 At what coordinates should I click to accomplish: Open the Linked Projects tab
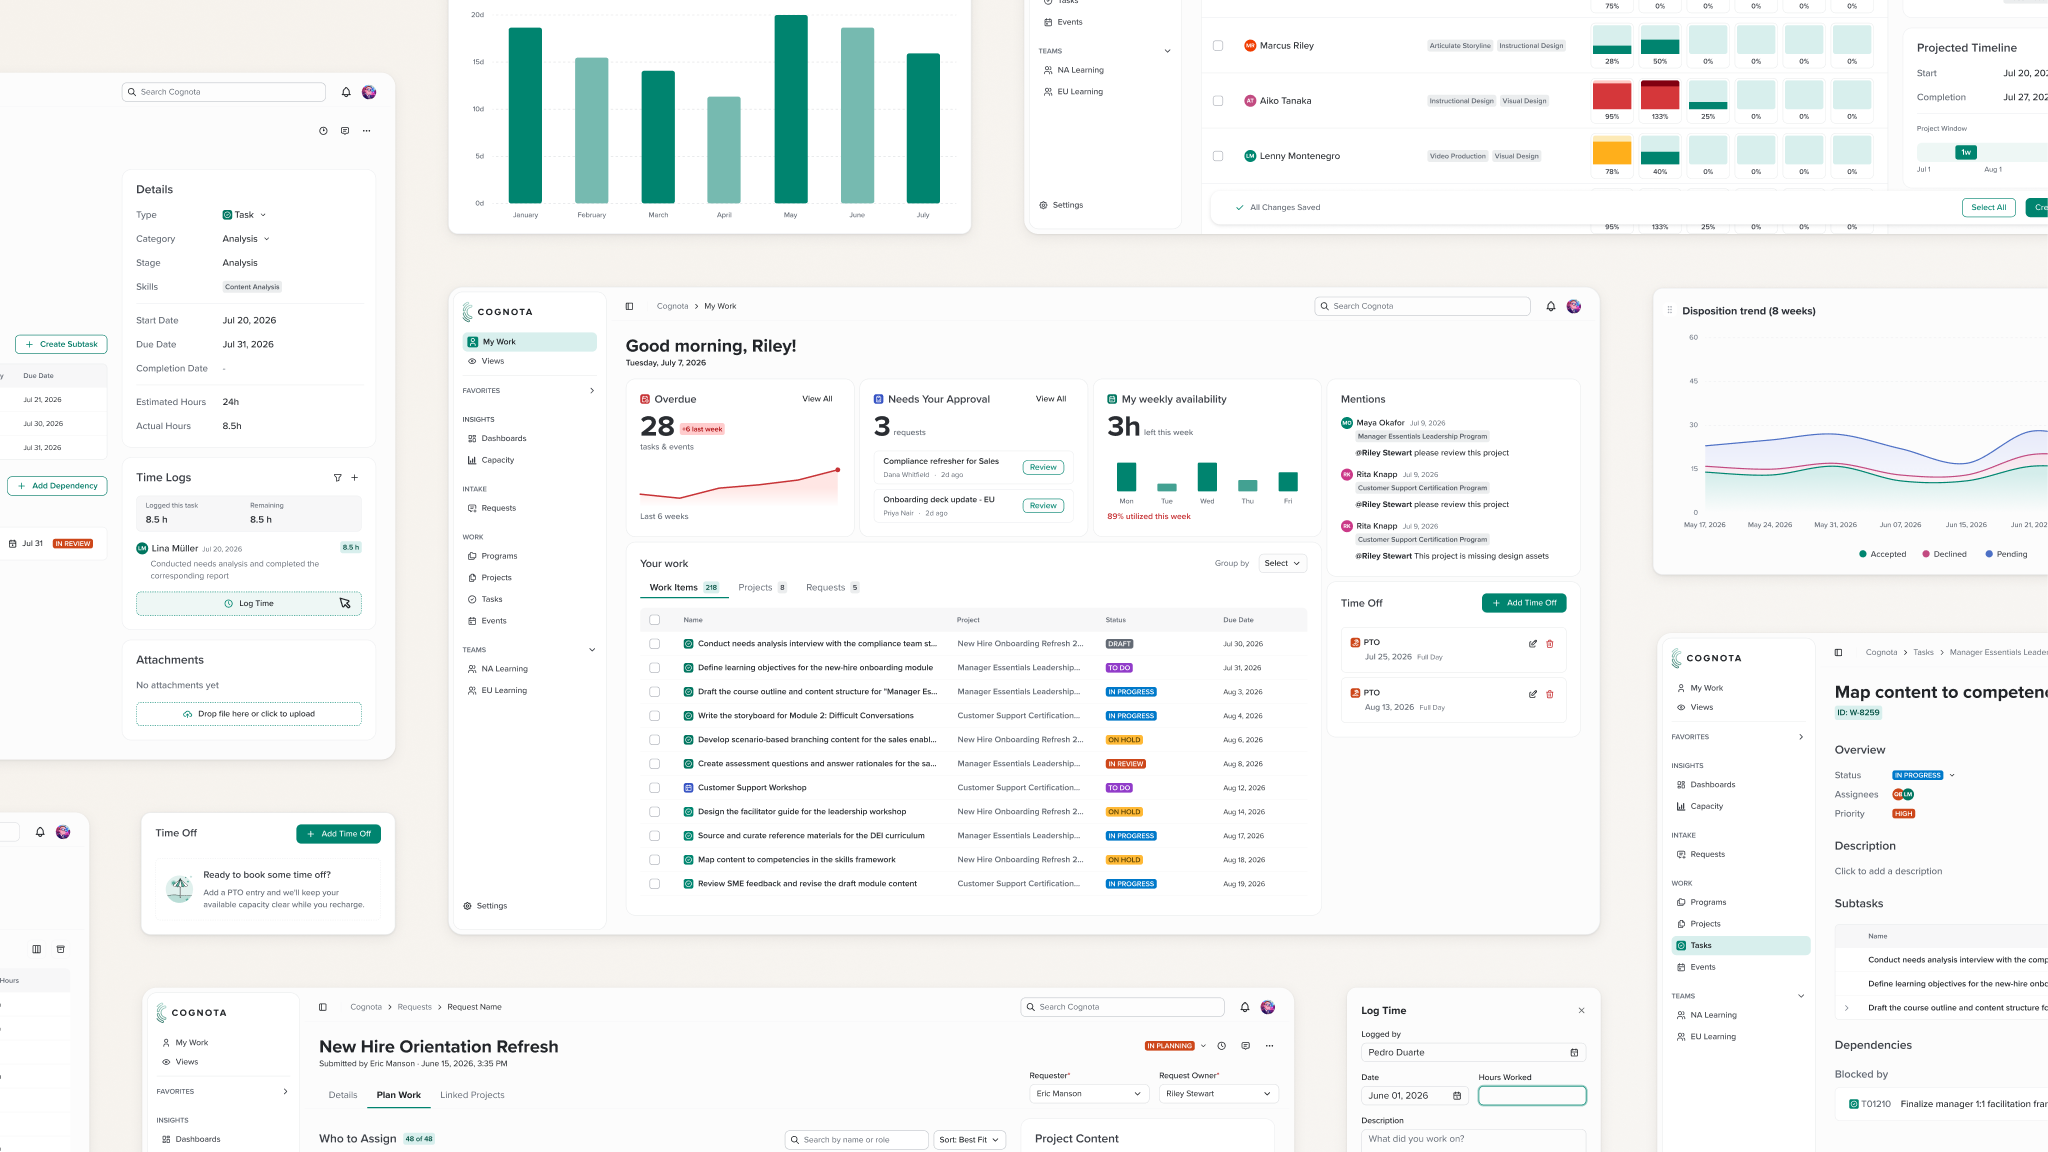[472, 1096]
